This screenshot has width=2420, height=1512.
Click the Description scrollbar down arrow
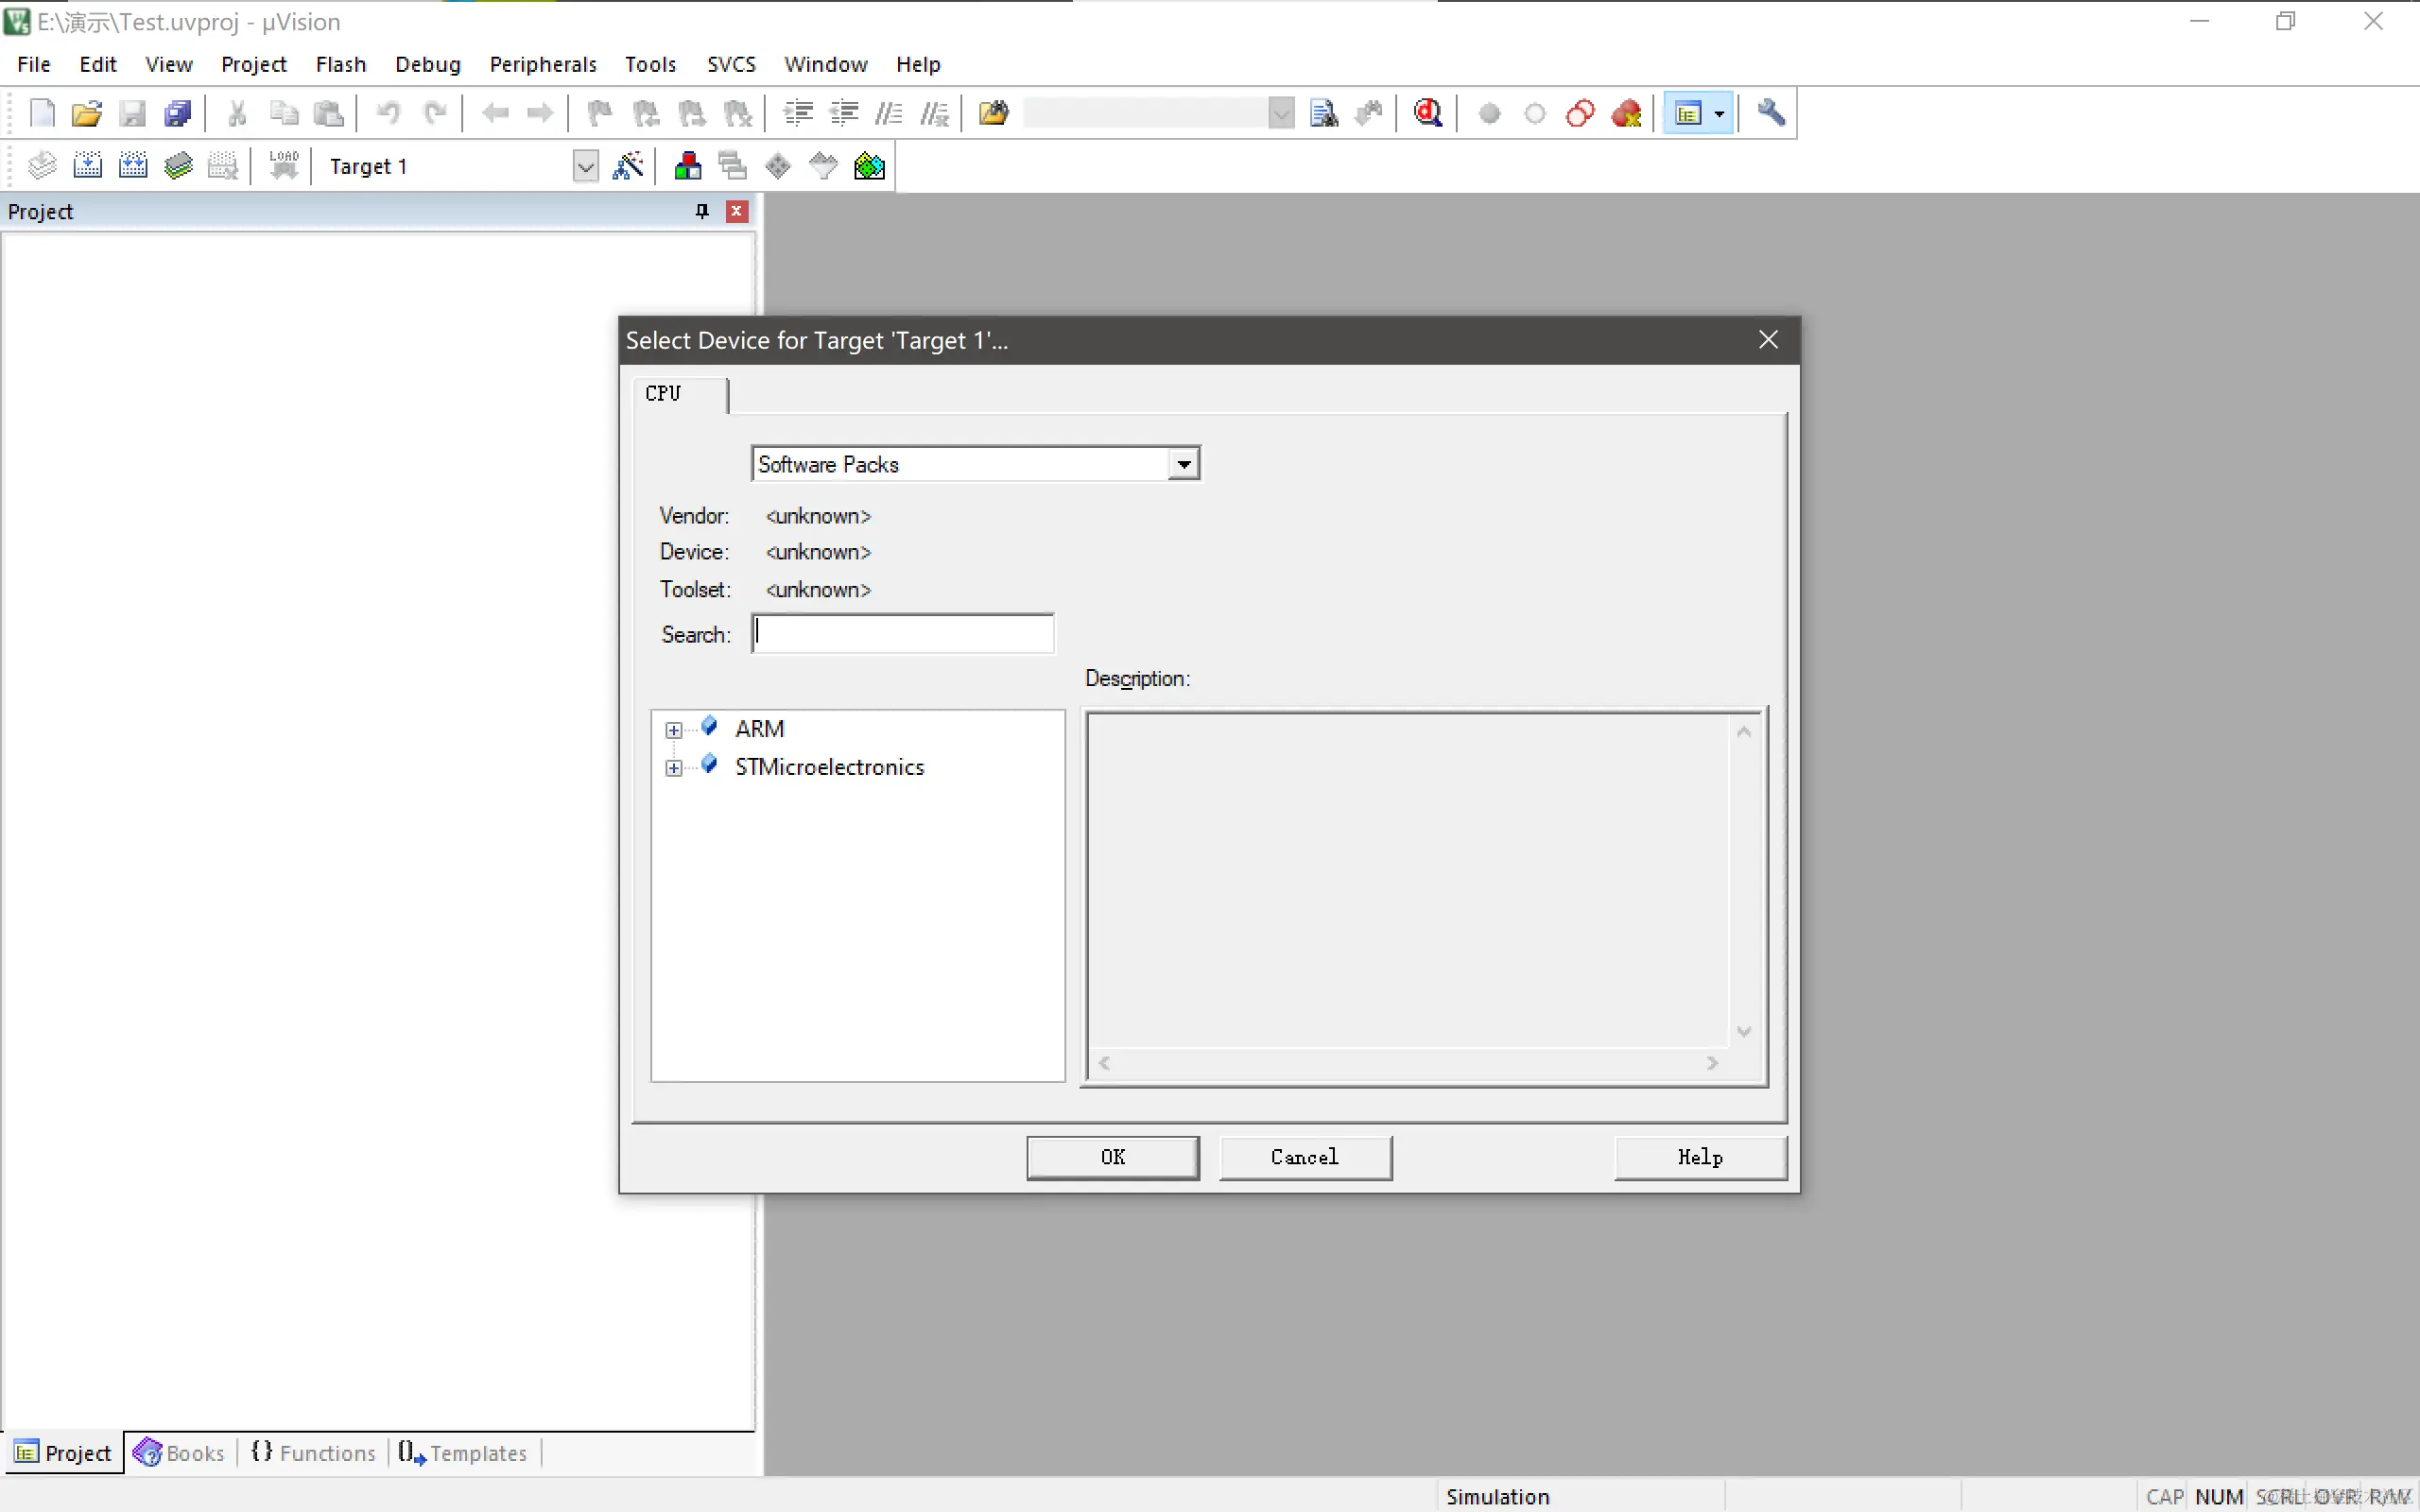[1744, 1031]
